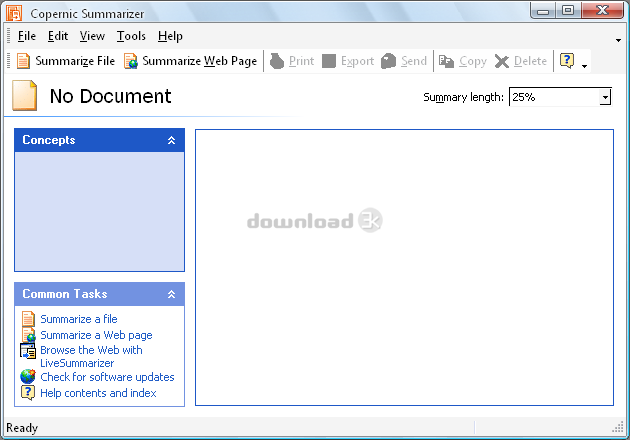Screen dimensions: 630x440
Task: Click the Ready status bar text
Action: [x=22, y=428]
